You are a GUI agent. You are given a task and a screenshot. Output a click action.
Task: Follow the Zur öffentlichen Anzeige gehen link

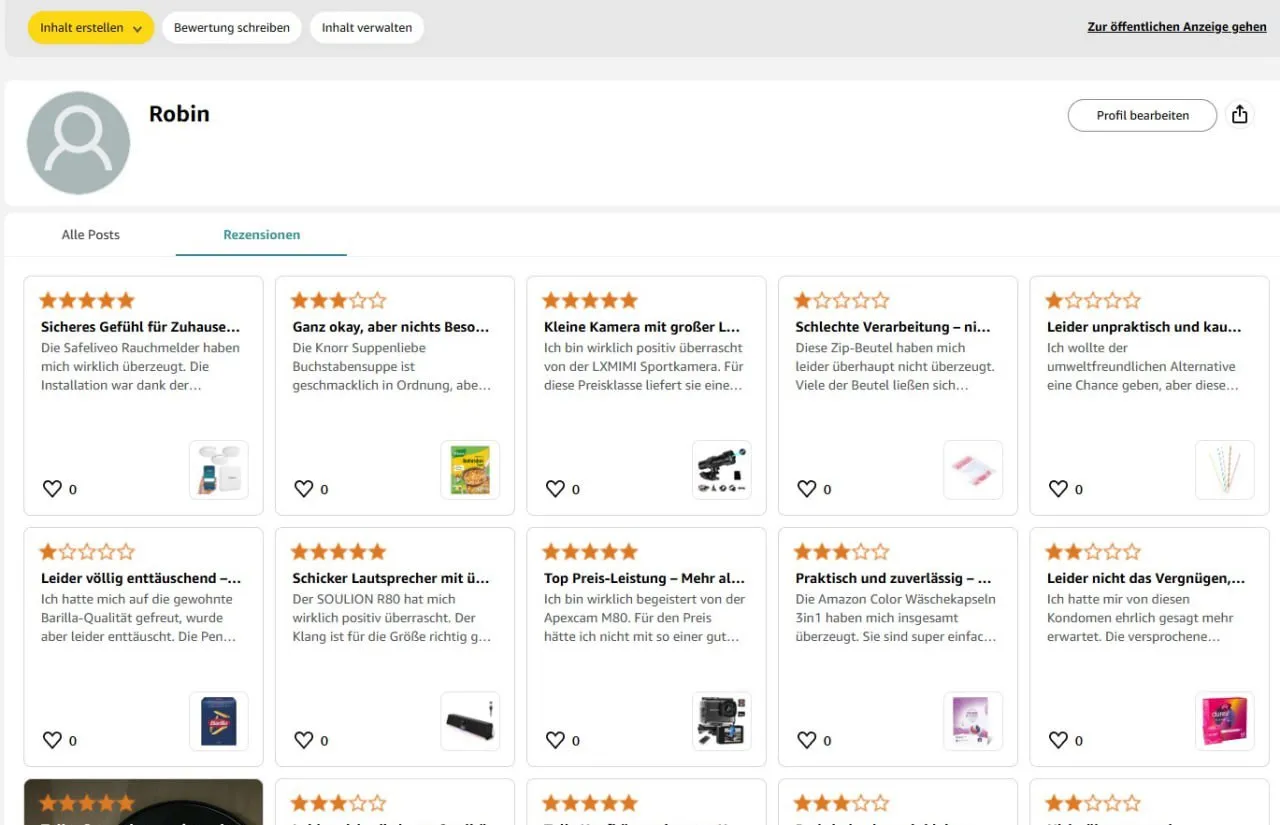click(1177, 27)
